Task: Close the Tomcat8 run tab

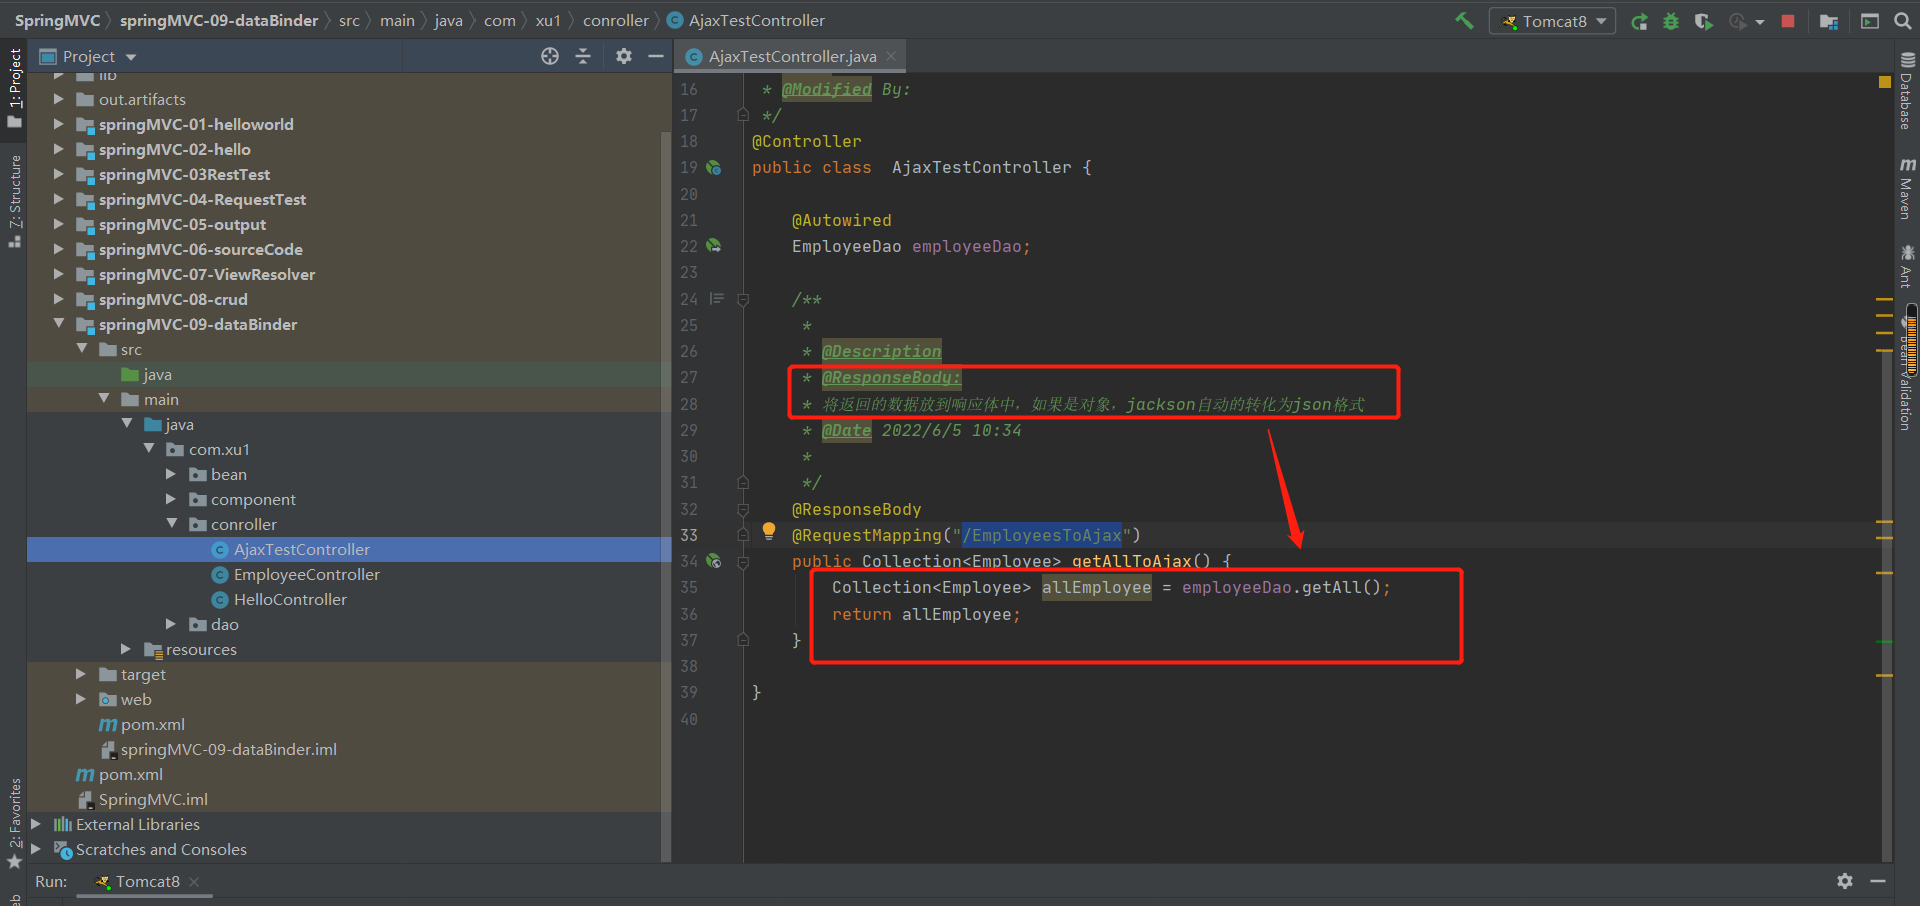Action: click(194, 882)
